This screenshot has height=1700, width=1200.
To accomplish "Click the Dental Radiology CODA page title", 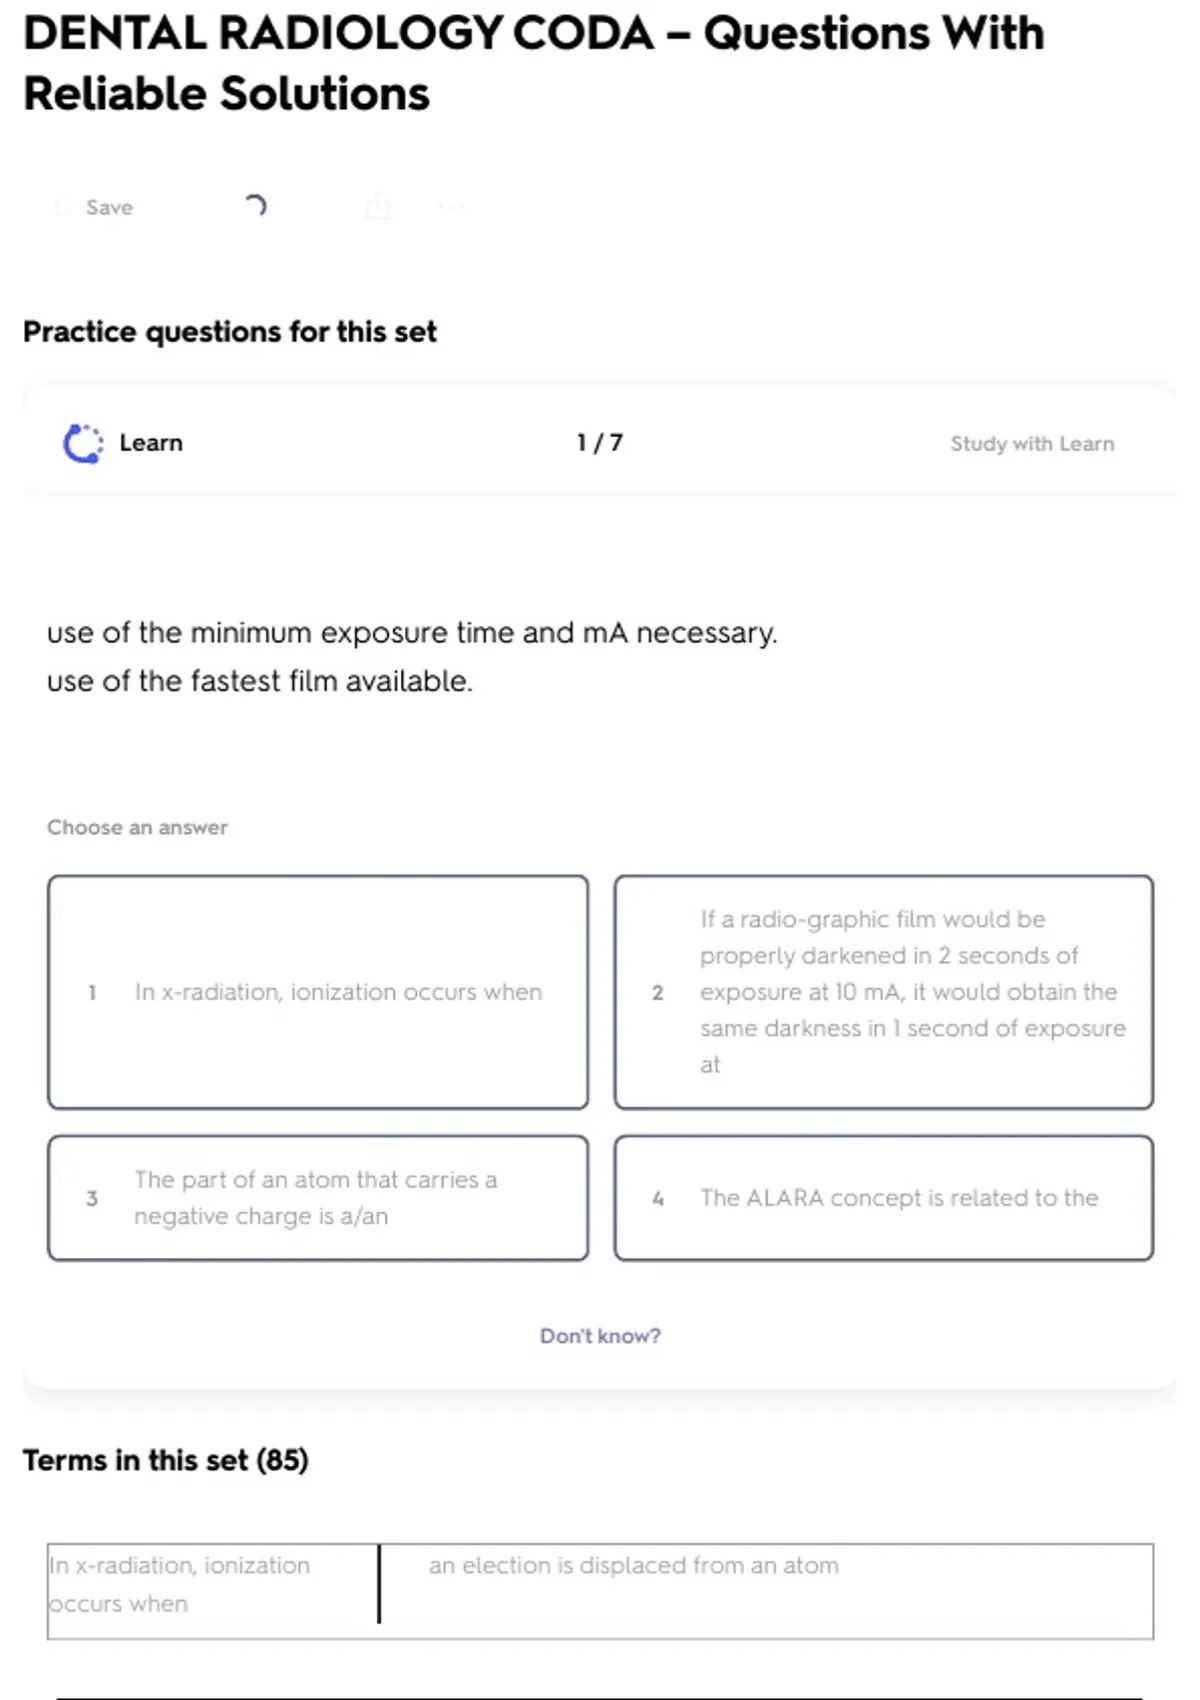I will [533, 63].
